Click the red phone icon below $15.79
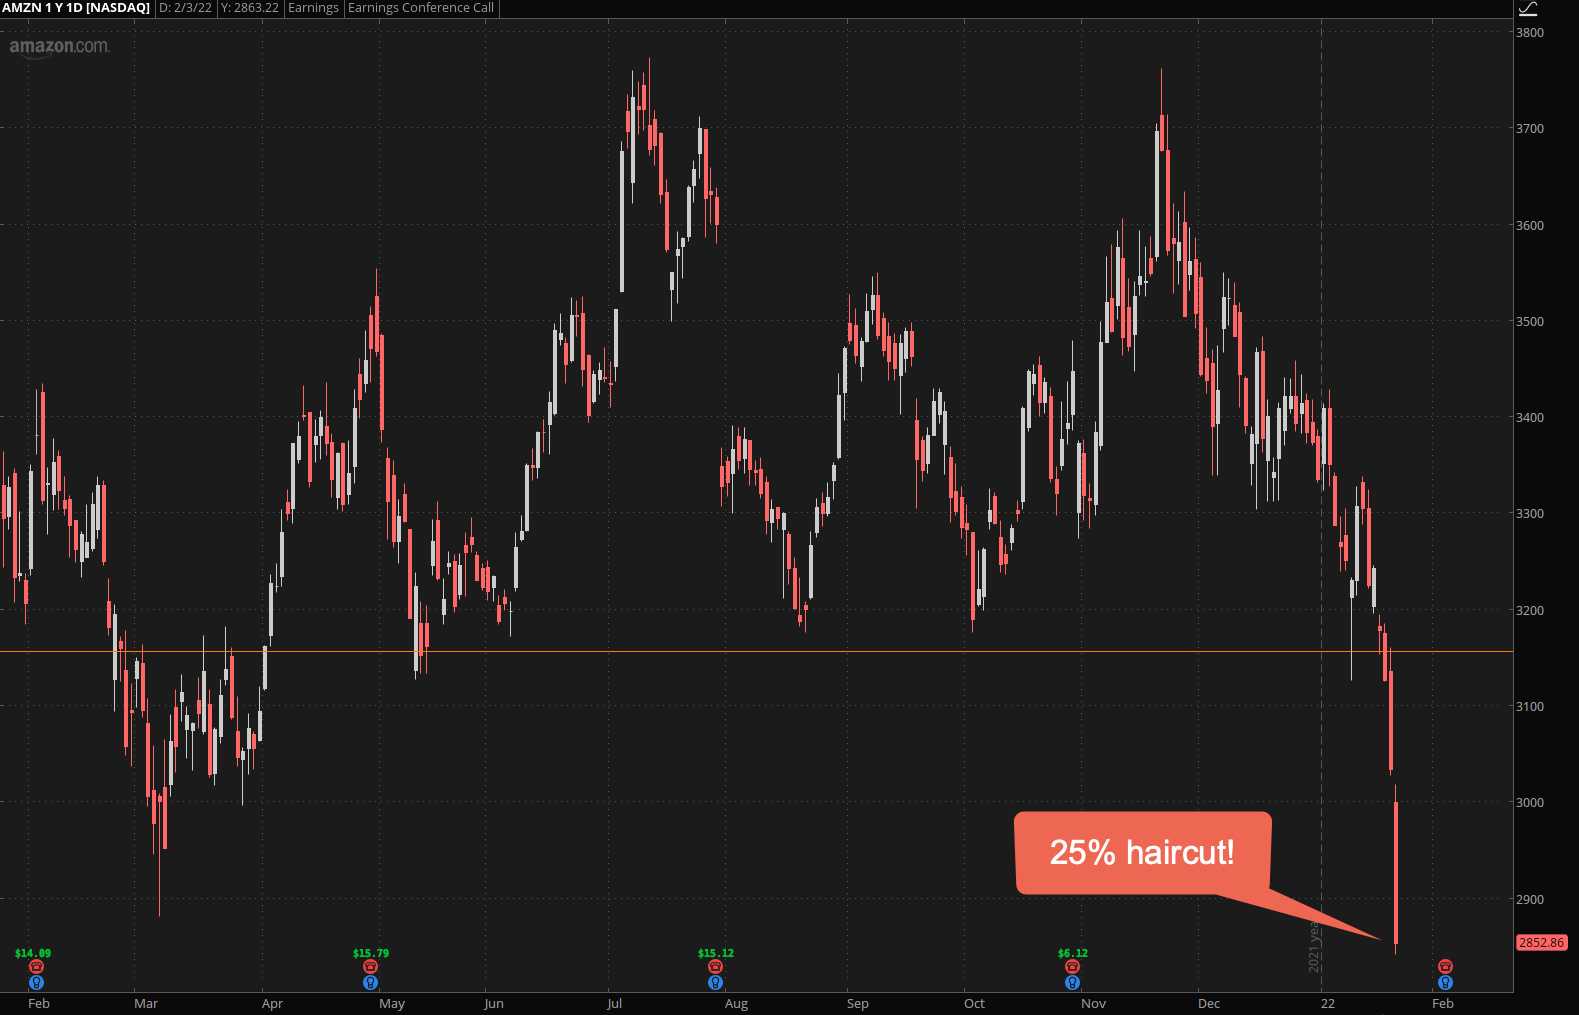 click(370, 967)
